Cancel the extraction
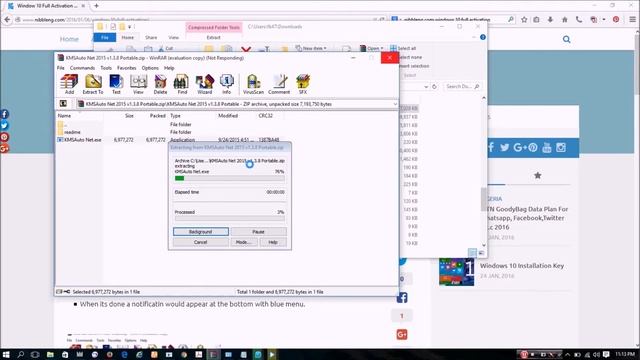The image size is (640, 360). (200, 242)
